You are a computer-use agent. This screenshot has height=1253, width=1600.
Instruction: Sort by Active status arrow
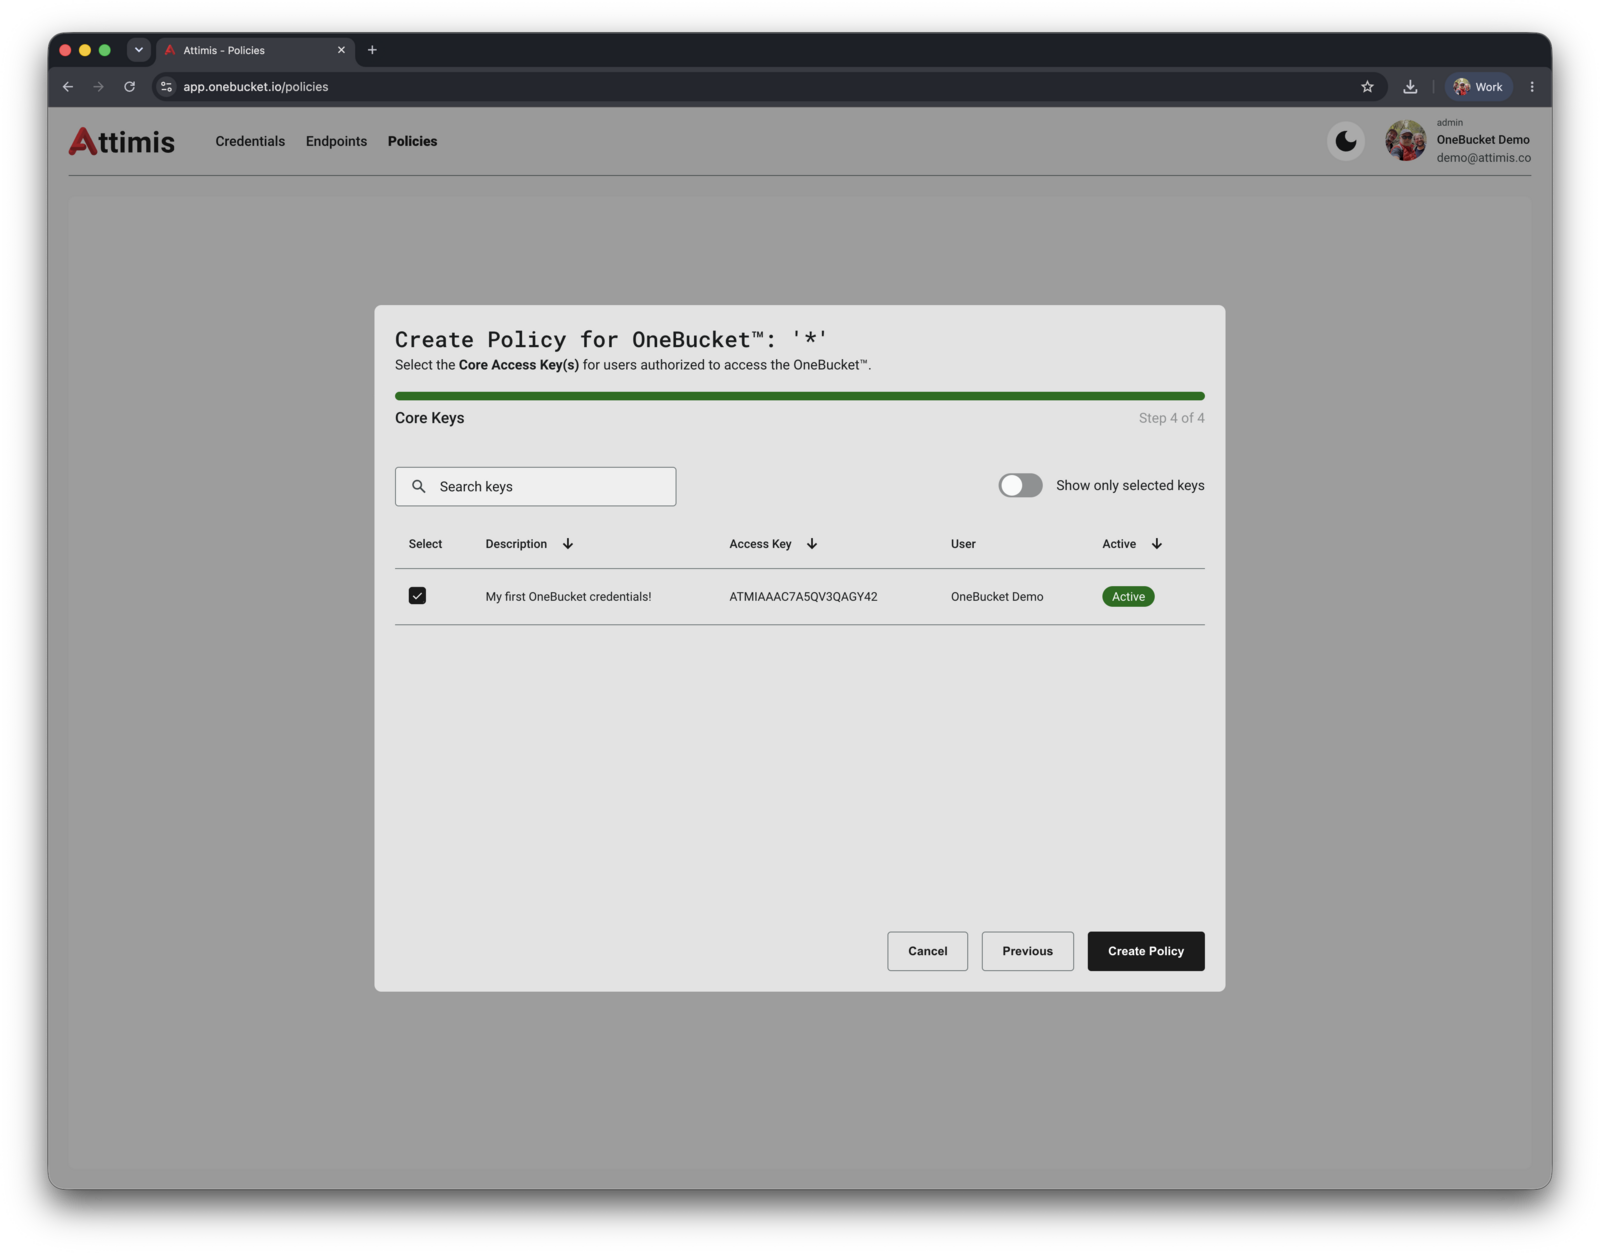tap(1156, 544)
